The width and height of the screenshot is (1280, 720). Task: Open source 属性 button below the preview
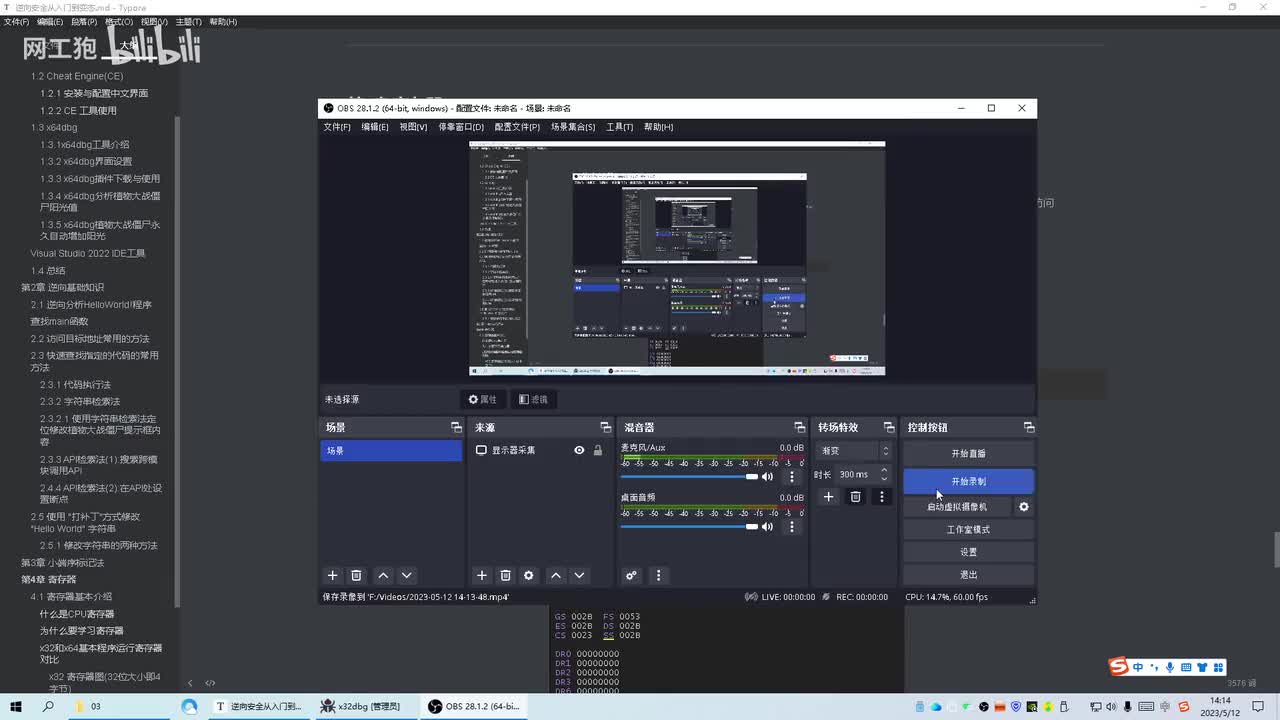[482, 399]
